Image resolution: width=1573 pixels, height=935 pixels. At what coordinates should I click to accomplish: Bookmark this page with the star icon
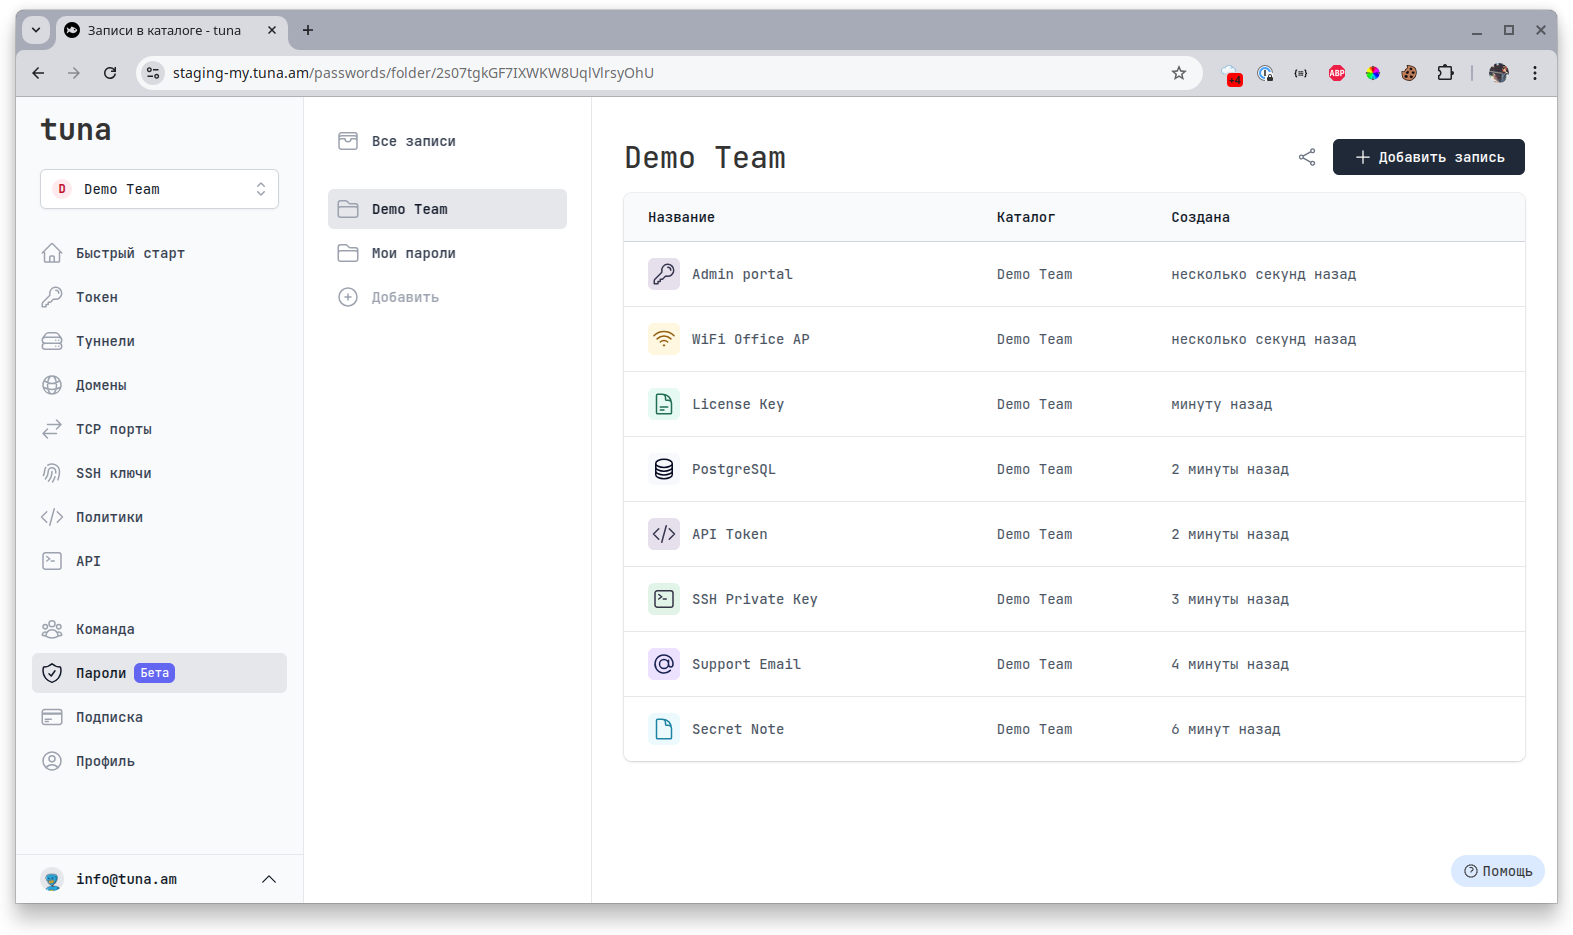(x=1179, y=73)
